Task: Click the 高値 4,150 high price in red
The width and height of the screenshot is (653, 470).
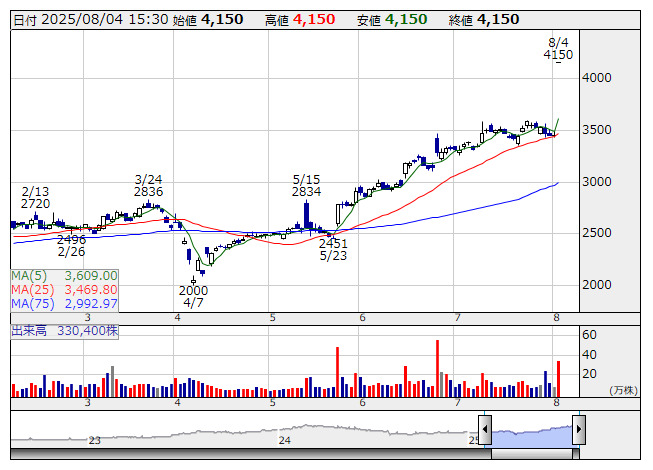Action: [300, 20]
